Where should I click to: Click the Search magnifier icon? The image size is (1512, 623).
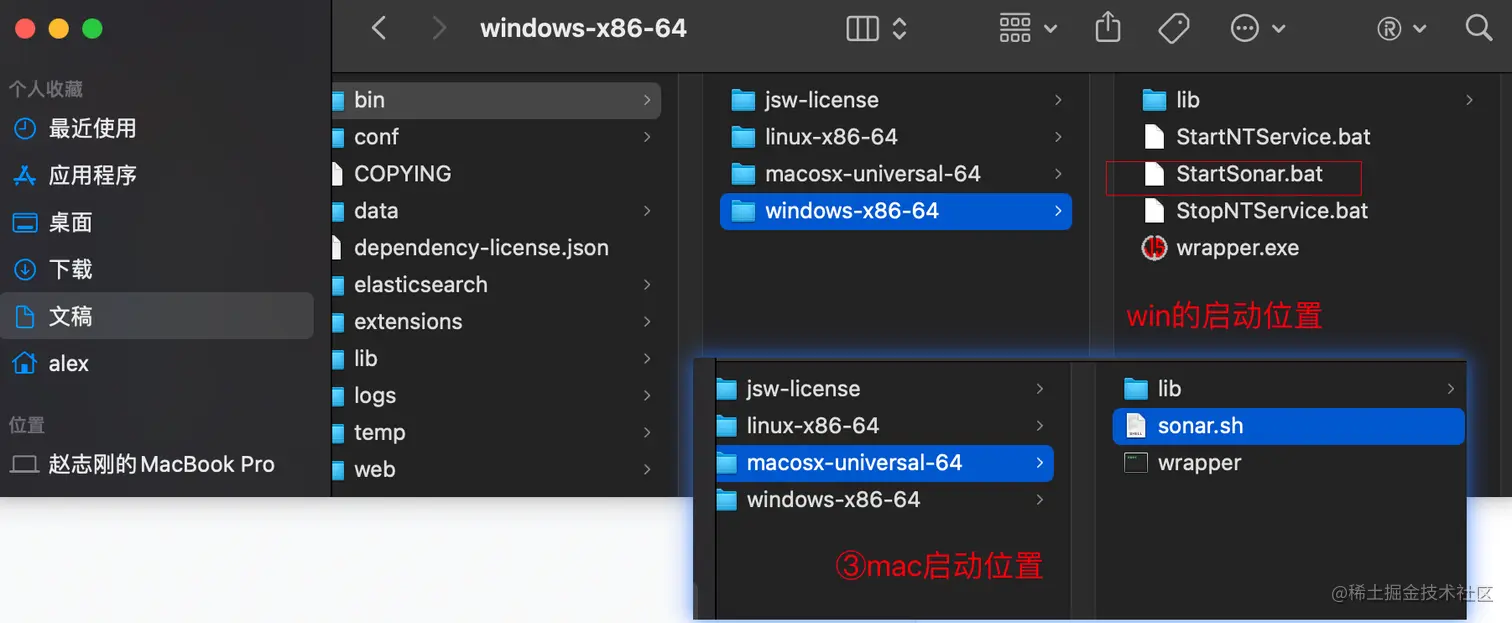pos(1479,27)
